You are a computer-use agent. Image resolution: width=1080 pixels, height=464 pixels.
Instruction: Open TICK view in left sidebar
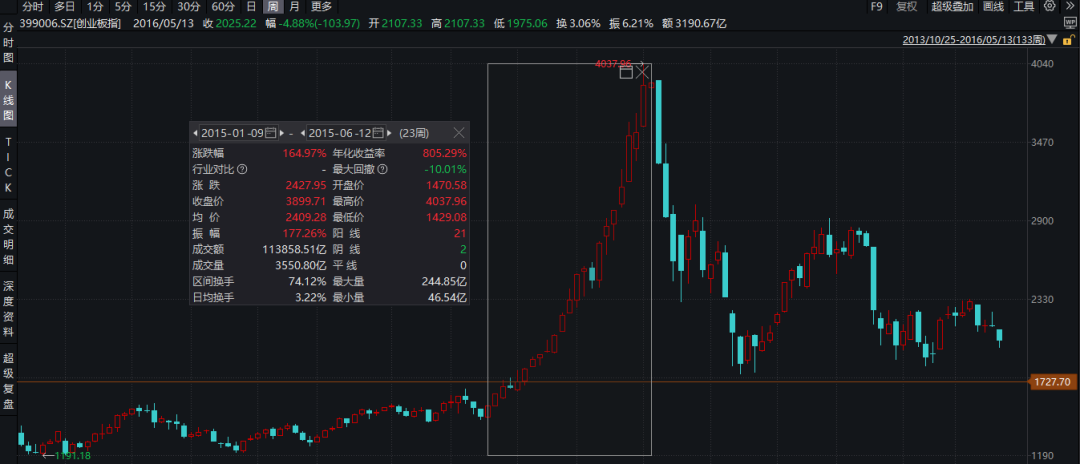8,164
